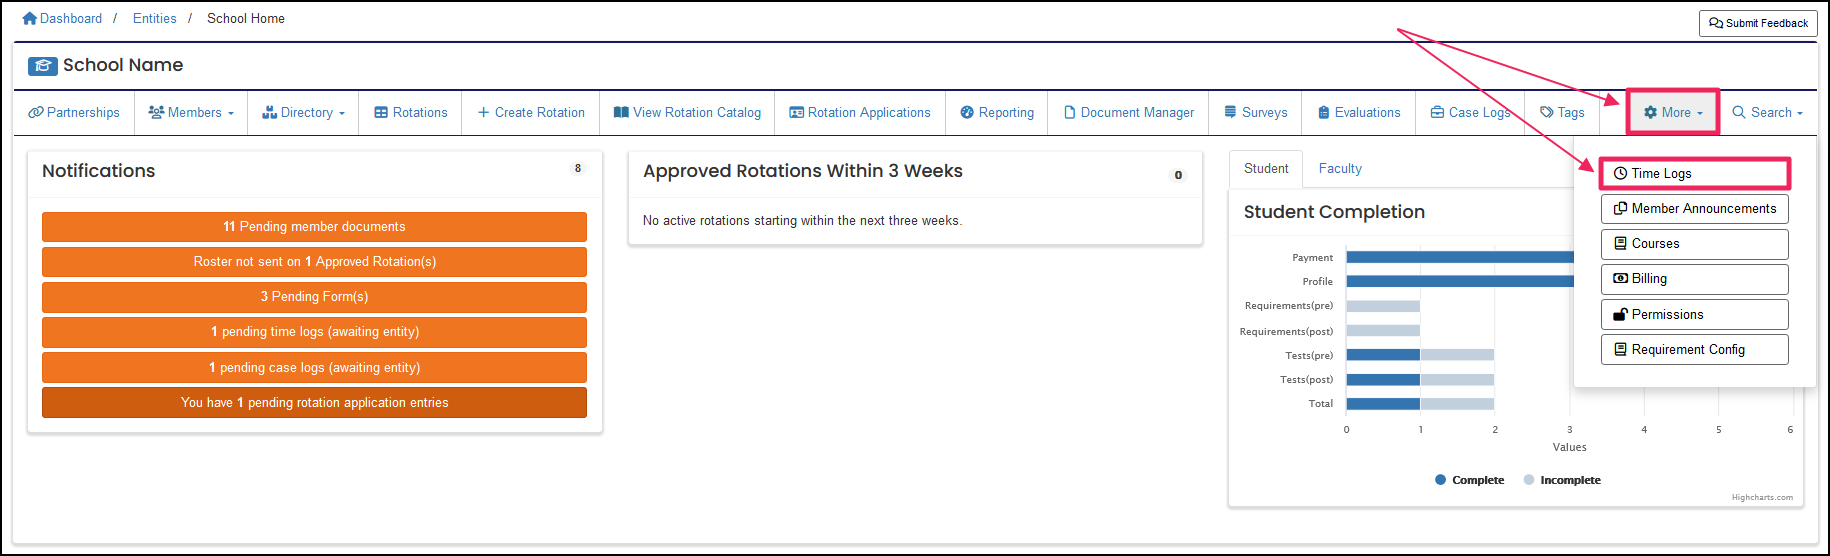Open Requirement Config menu entry

tap(1695, 349)
